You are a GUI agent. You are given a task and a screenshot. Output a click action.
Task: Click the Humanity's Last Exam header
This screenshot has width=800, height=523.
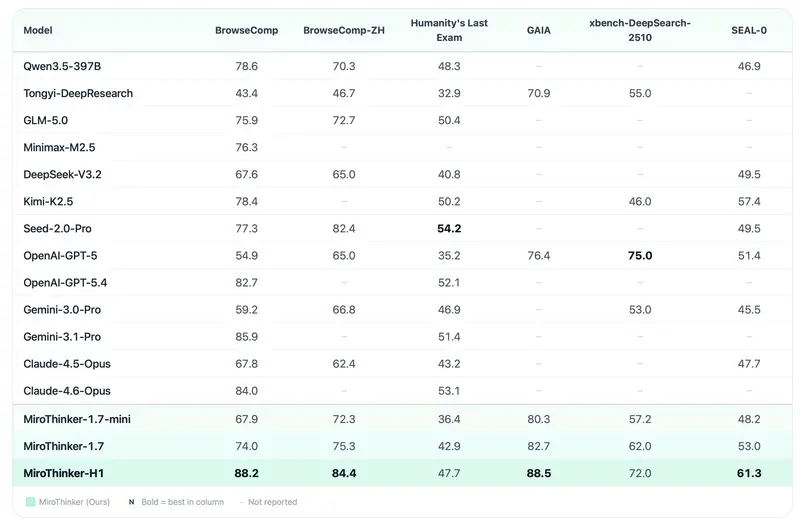pyautogui.click(x=449, y=30)
